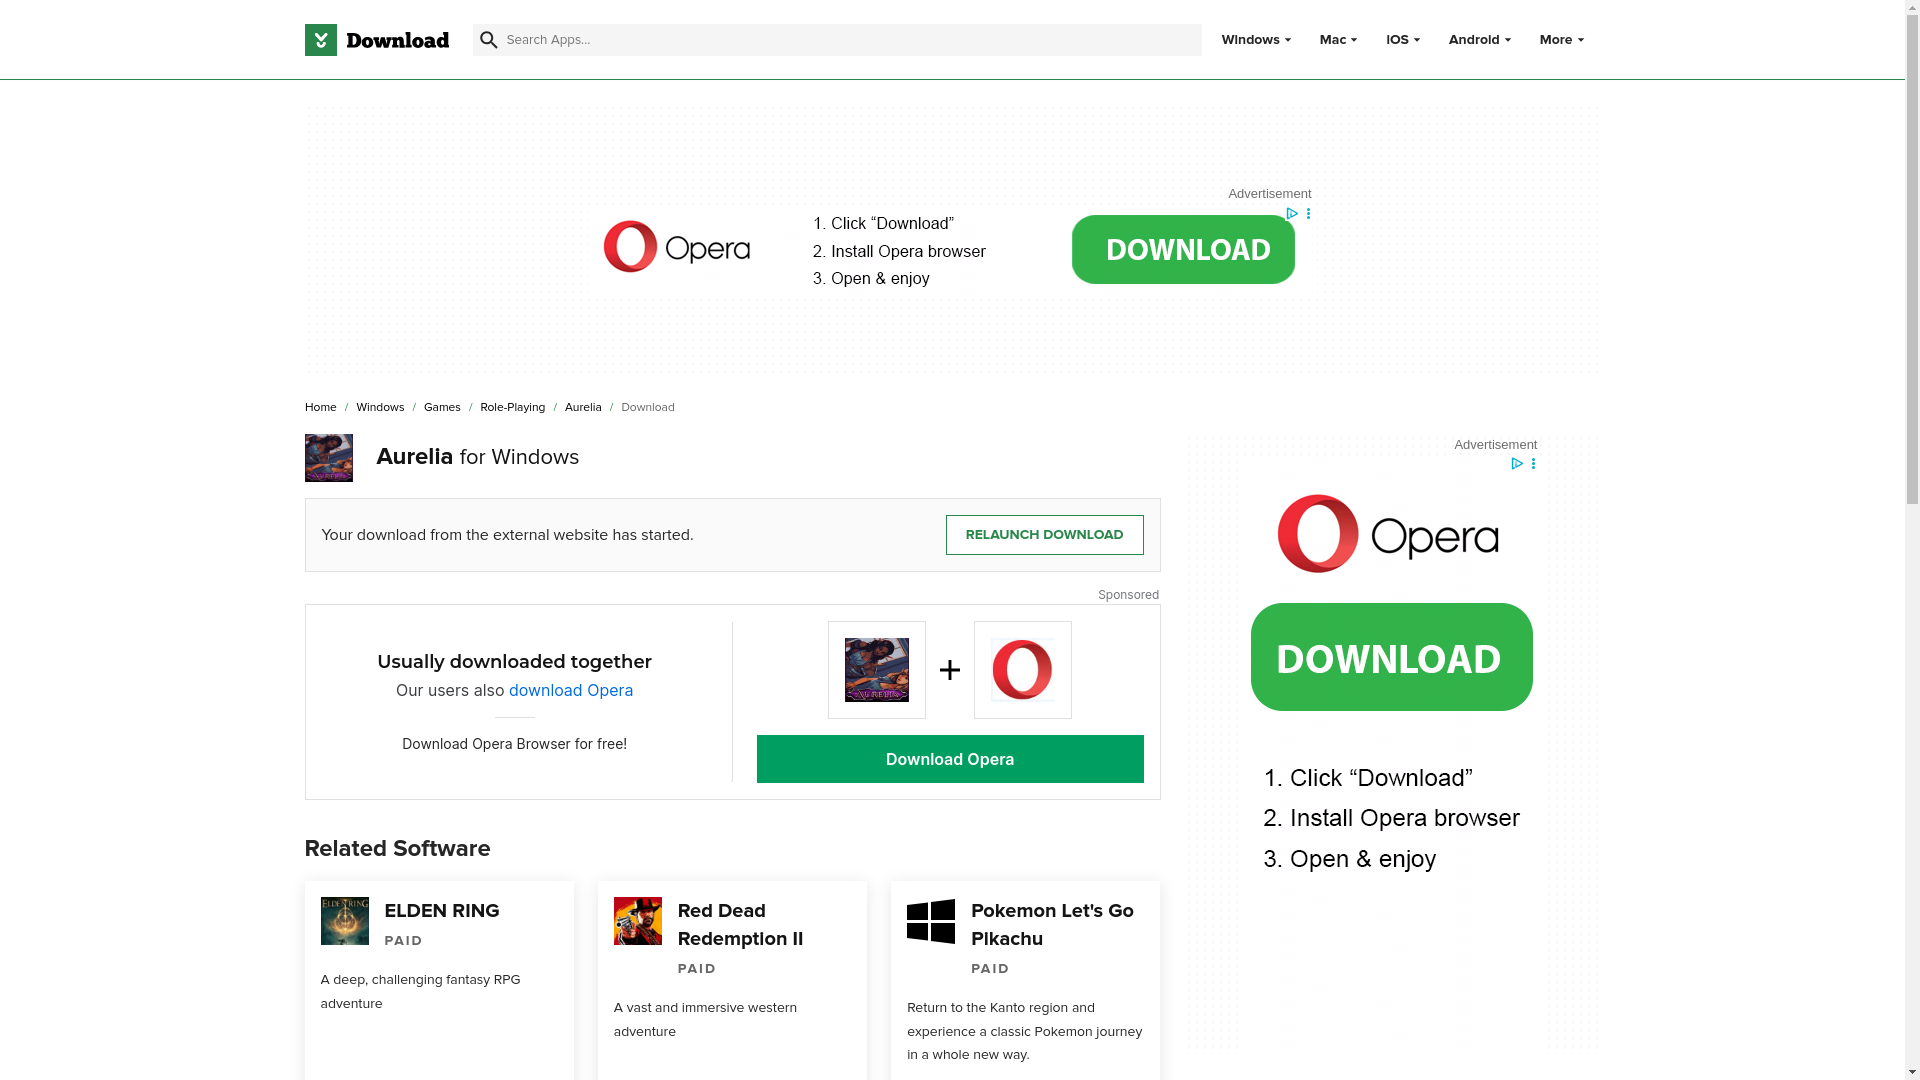
Task: Click the sidebar ad DOWNLOAD button
Action: tap(1391, 657)
